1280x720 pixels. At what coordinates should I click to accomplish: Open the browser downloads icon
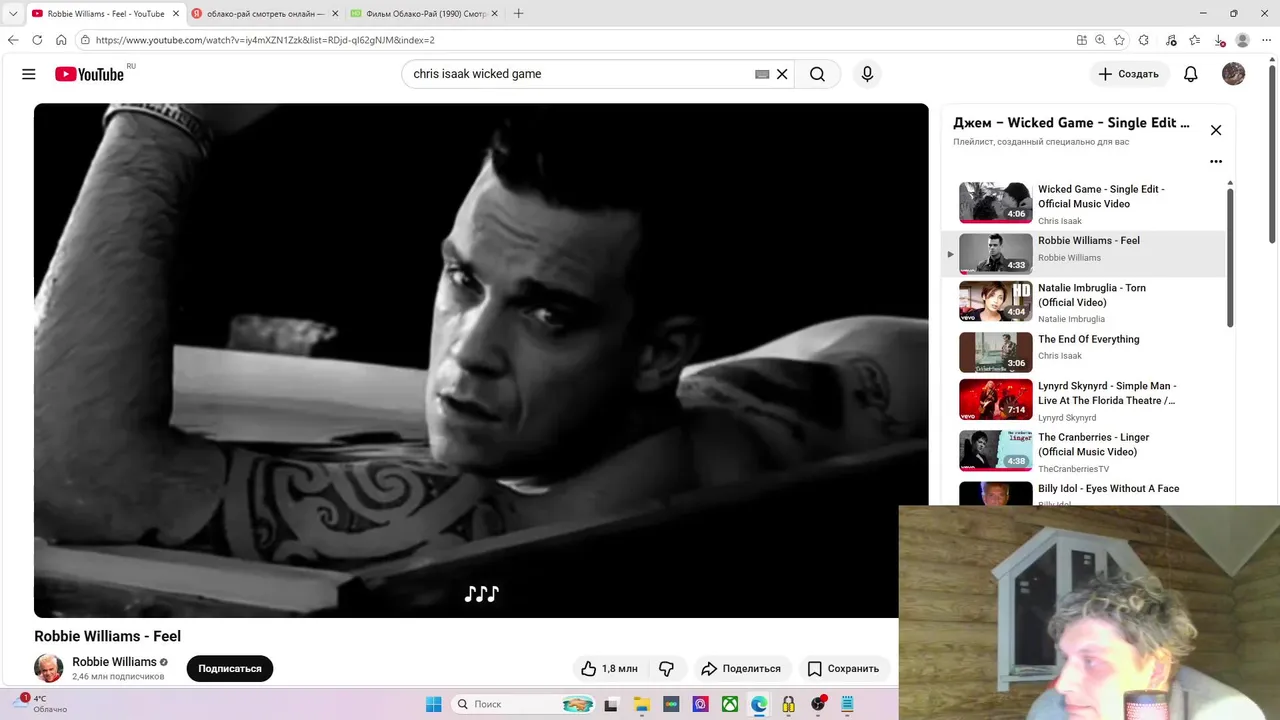click(1219, 40)
